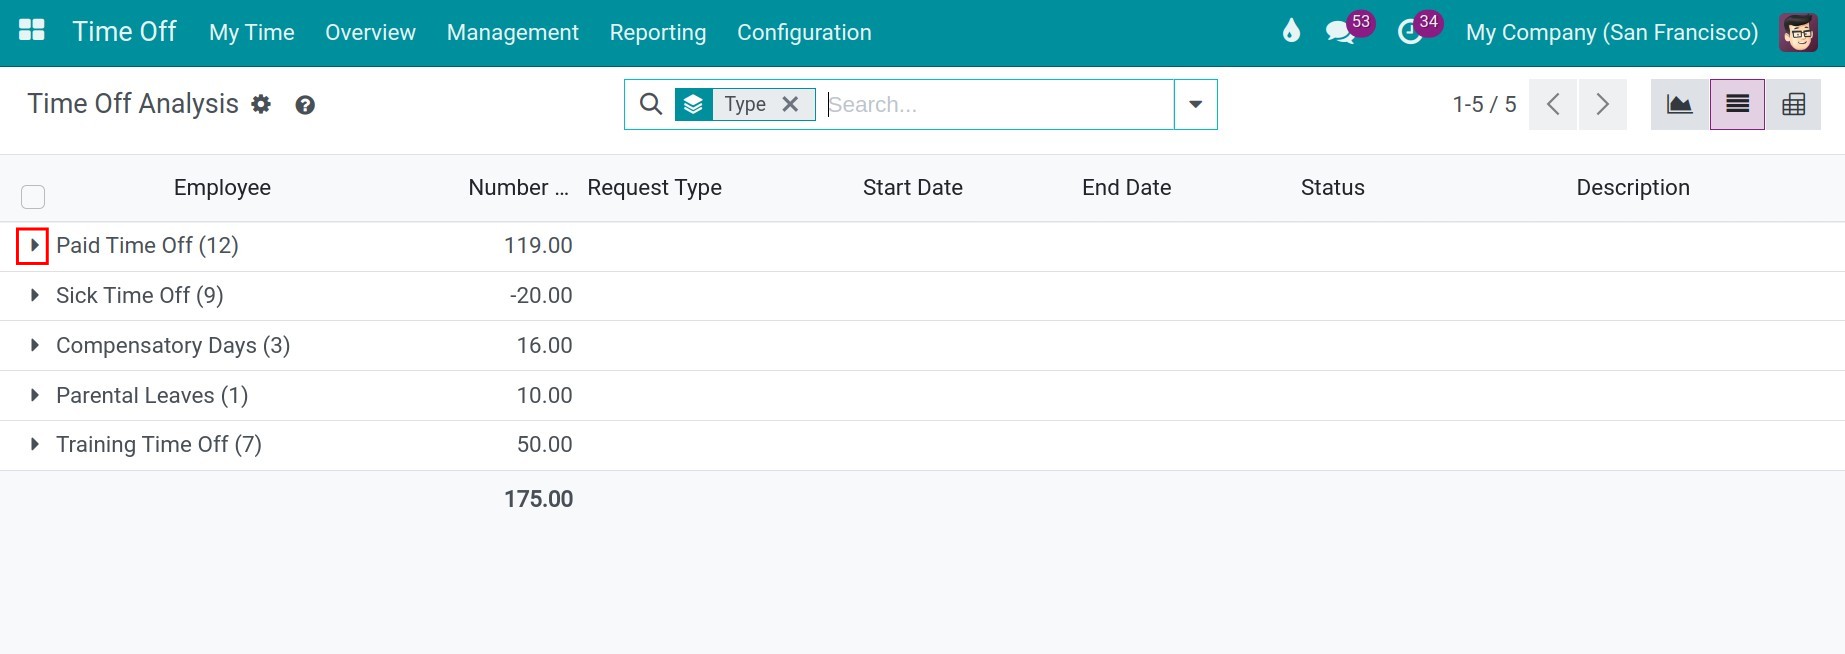Expand the Sick Time Off group
This screenshot has width=1845, height=654.
pyautogui.click(x=34, y=295)
